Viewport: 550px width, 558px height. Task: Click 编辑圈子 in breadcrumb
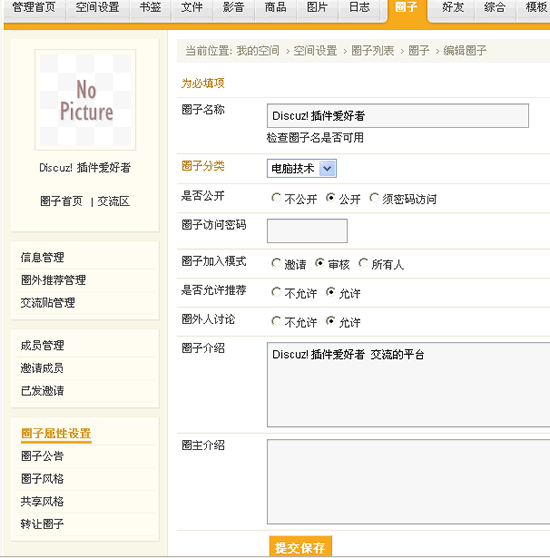point(465,51)
